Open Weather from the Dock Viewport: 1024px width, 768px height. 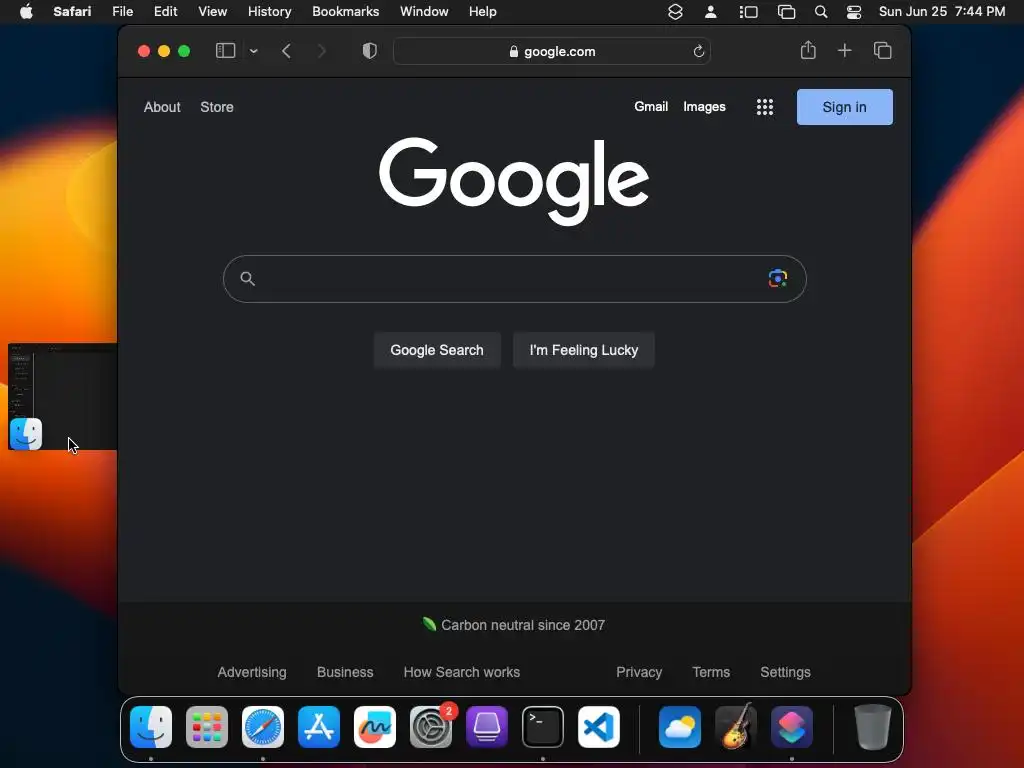click(x=680, y=727)
